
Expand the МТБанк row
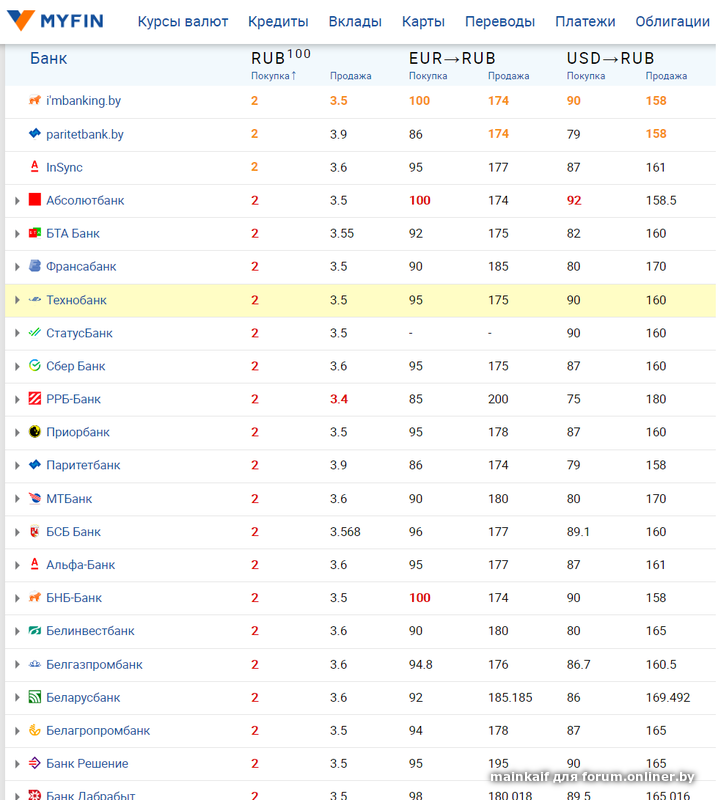point(17,499)
